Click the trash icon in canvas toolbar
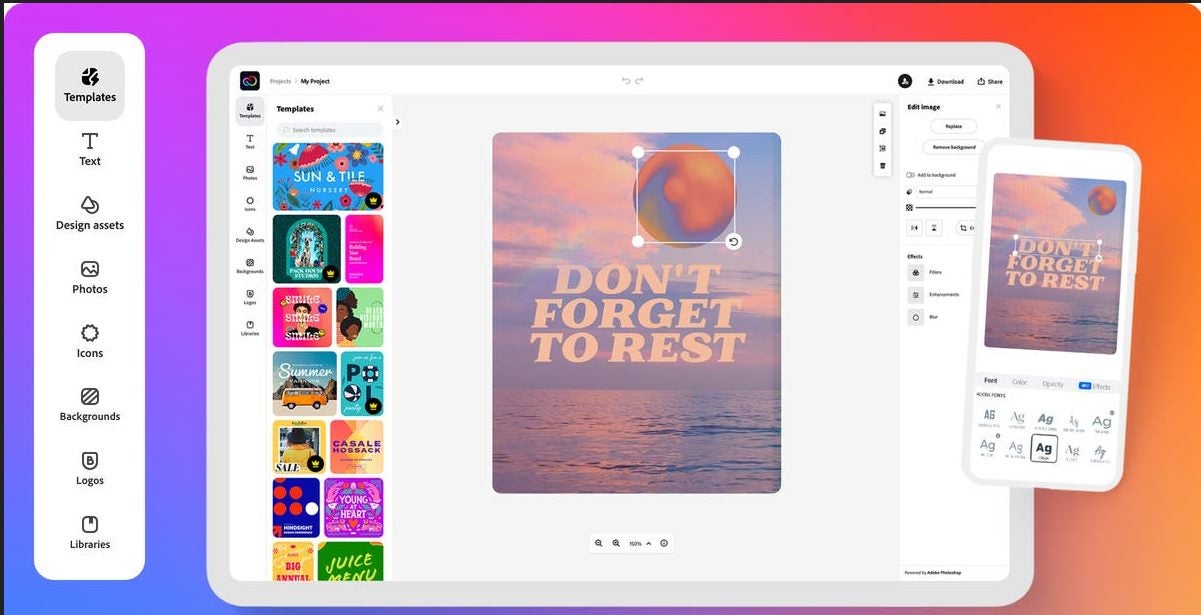 pyautogui.click(x=882, y=165)
